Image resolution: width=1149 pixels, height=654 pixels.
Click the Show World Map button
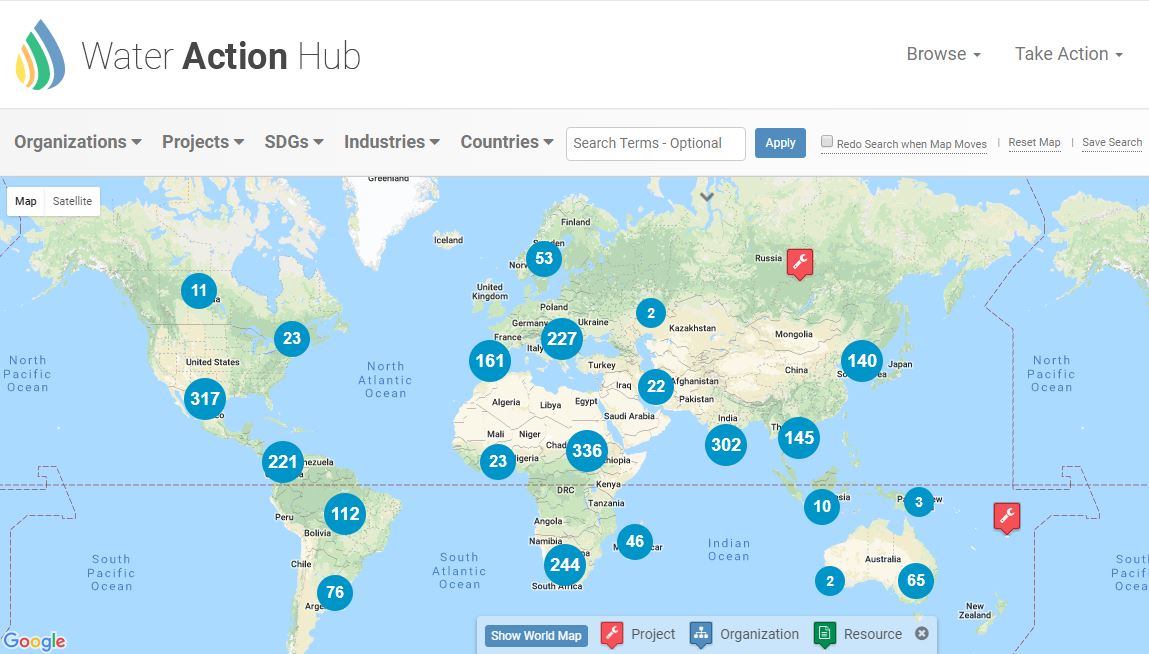536,636
